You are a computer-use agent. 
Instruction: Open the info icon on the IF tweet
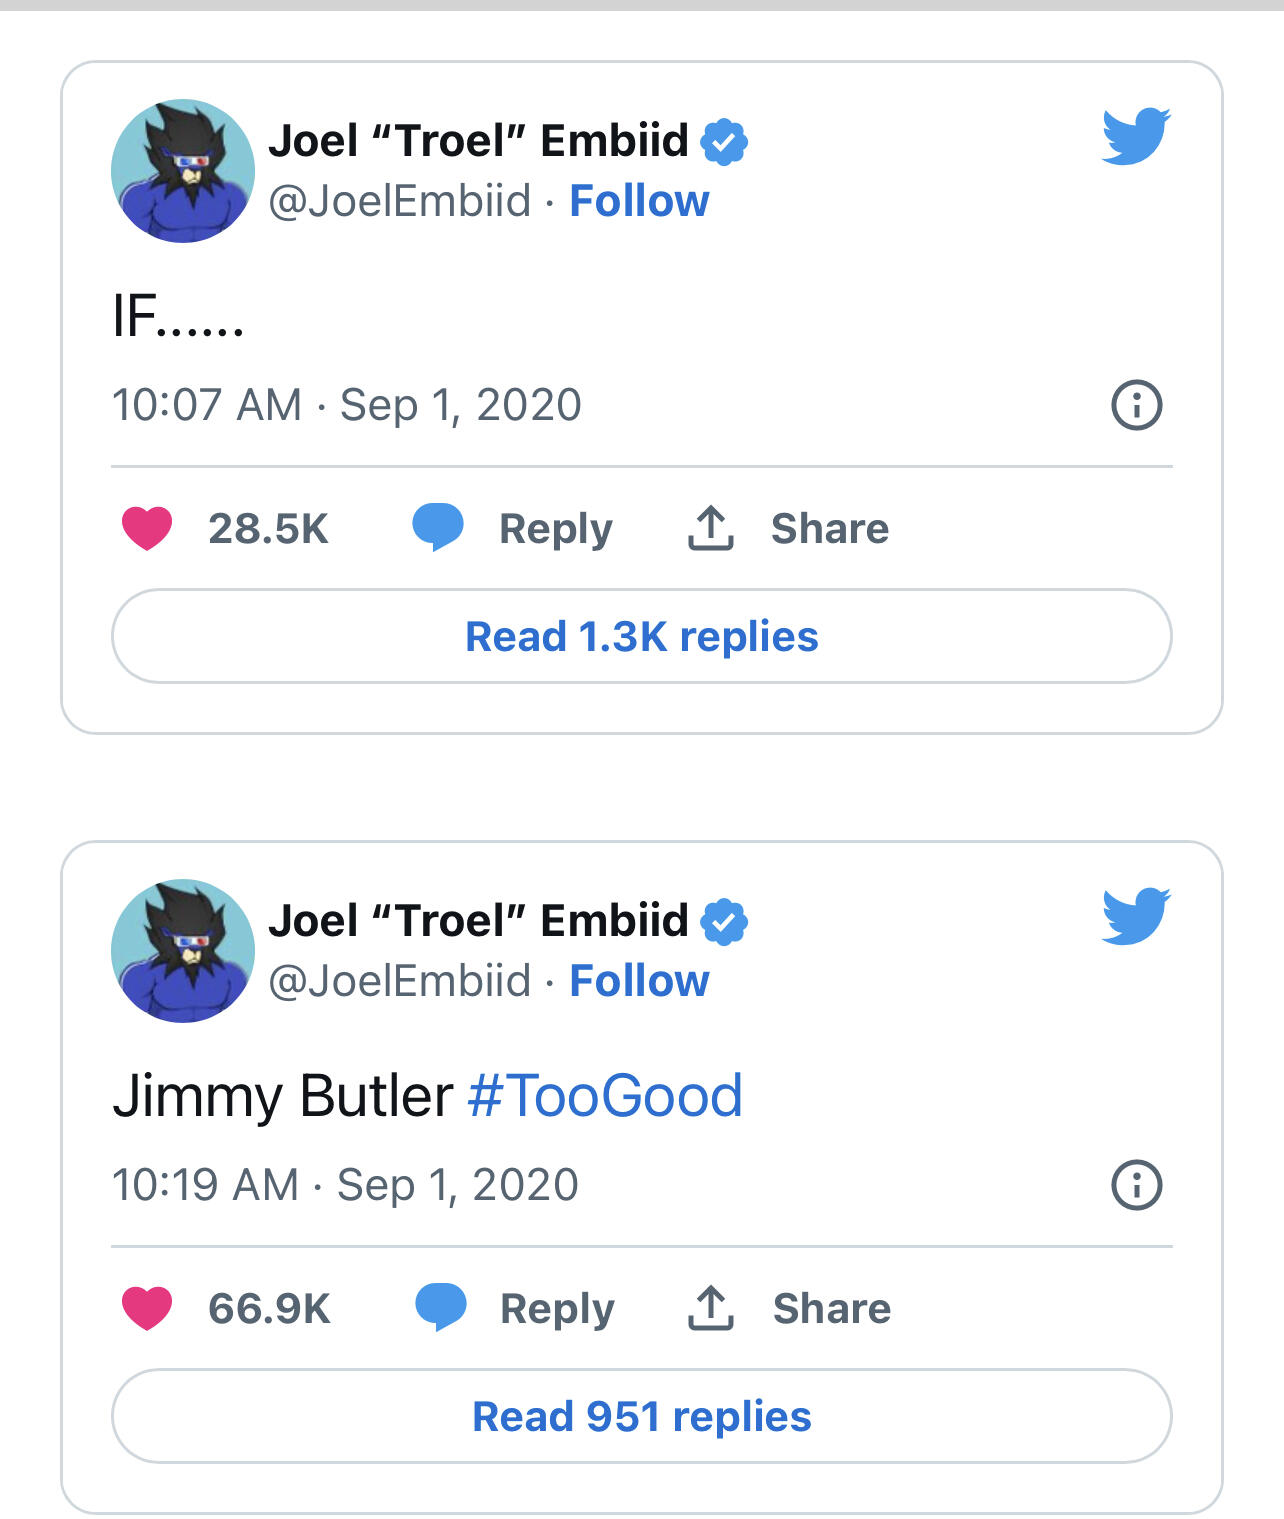point(1137,405)
